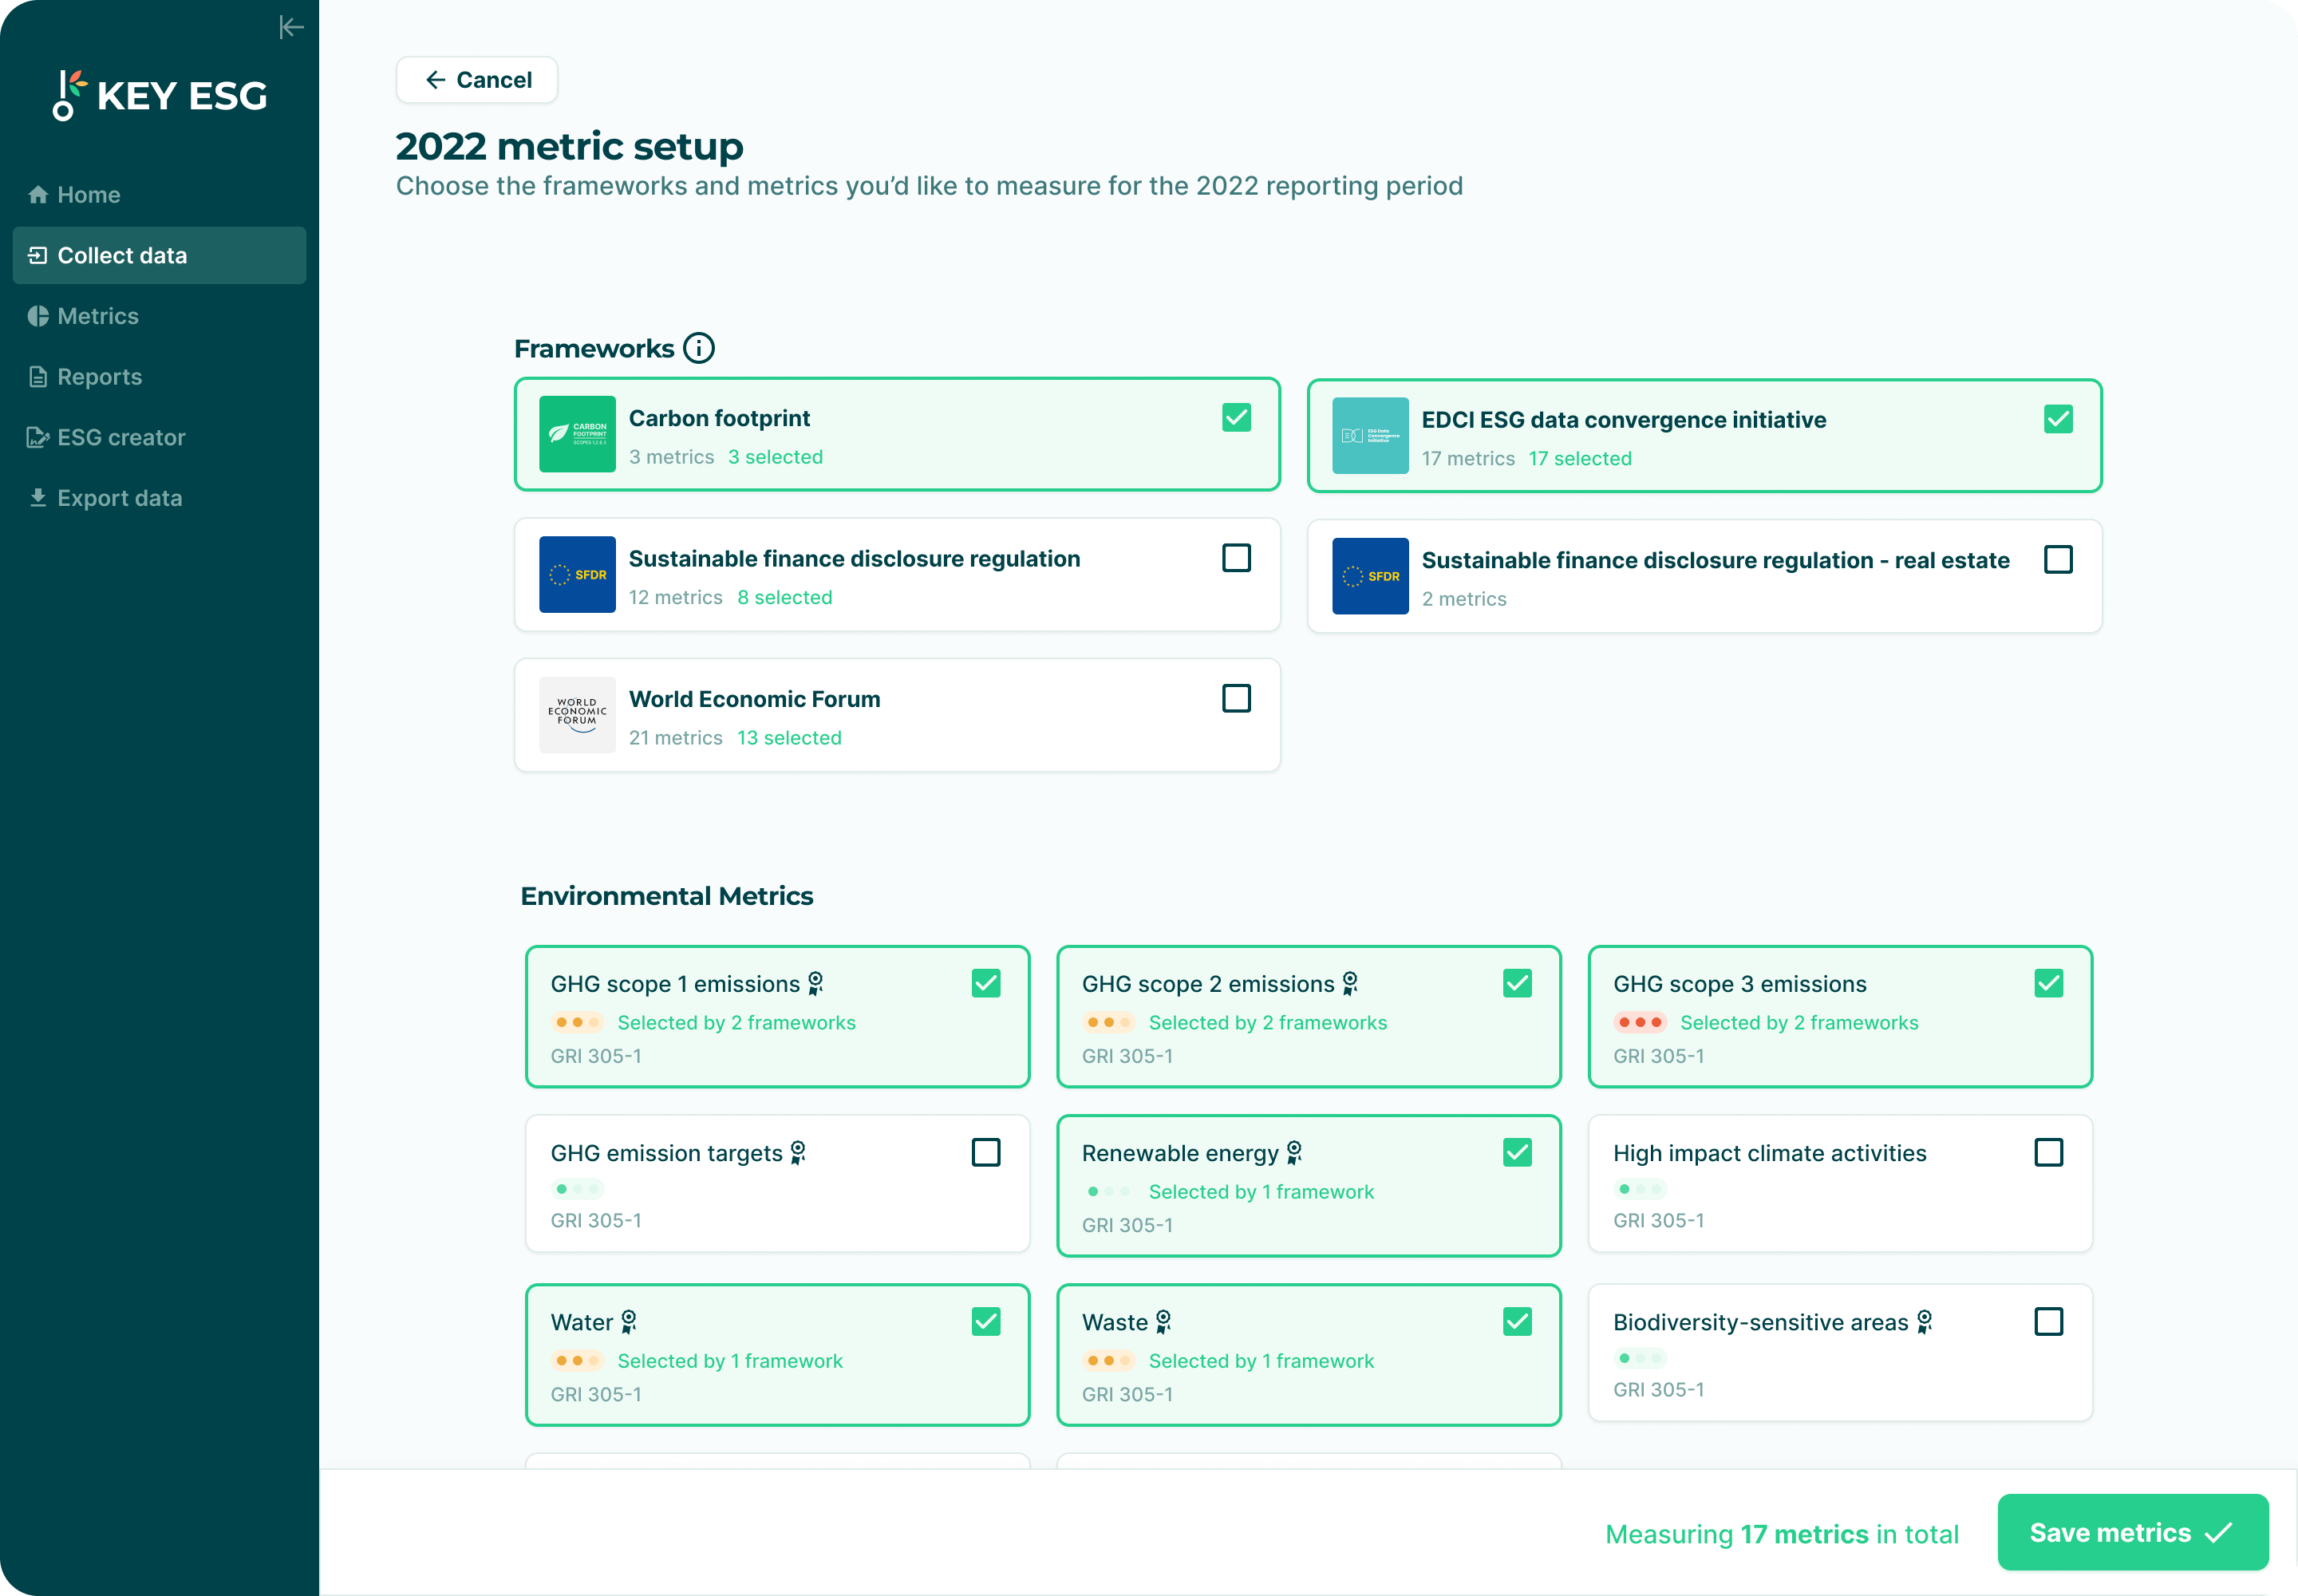Click the Export data download icon
This screenshot has height=1596, width=2298.
coord(38,497)
